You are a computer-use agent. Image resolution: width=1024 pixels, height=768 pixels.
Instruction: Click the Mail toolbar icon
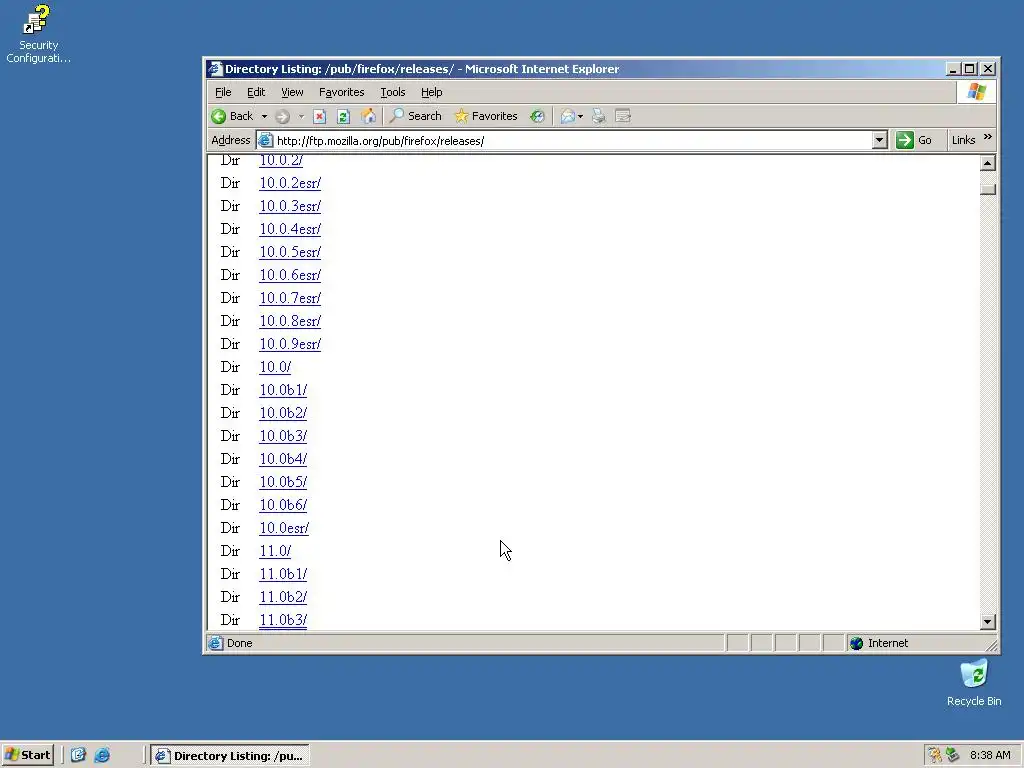(x=568, y=116)
